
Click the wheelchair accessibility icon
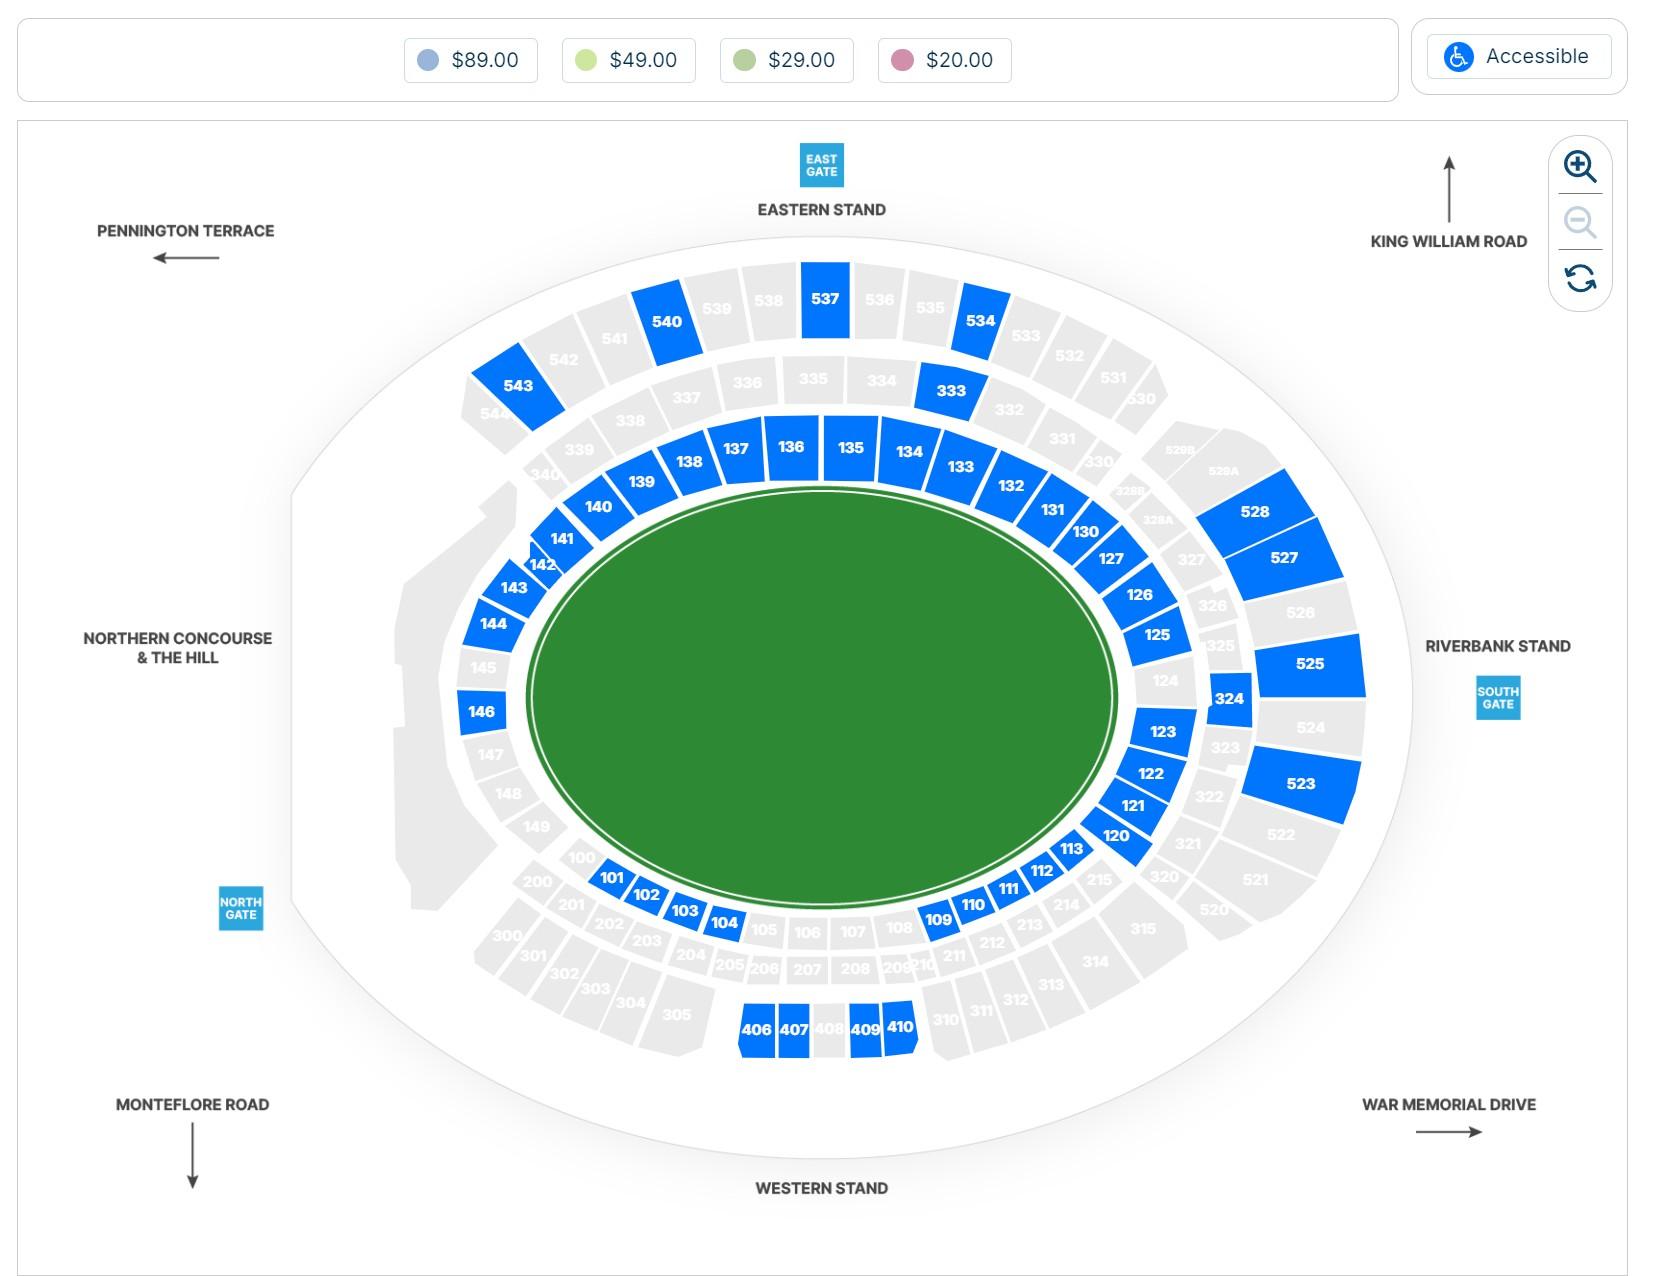tap(1458, 57)
